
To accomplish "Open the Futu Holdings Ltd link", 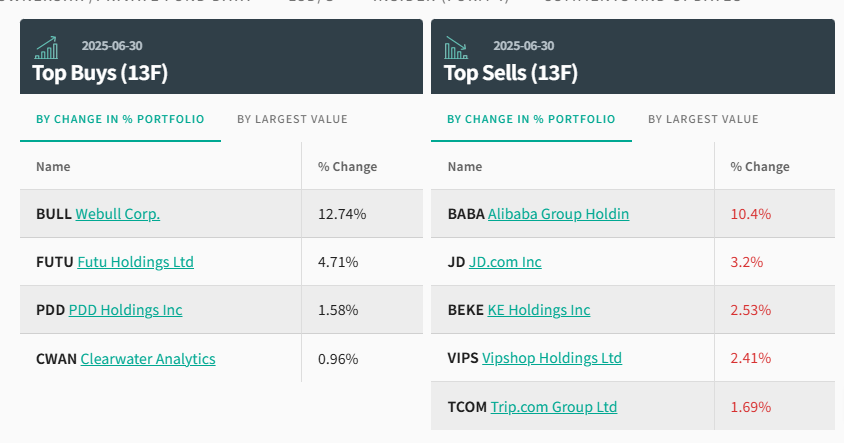I will click(x=135, y=262).
